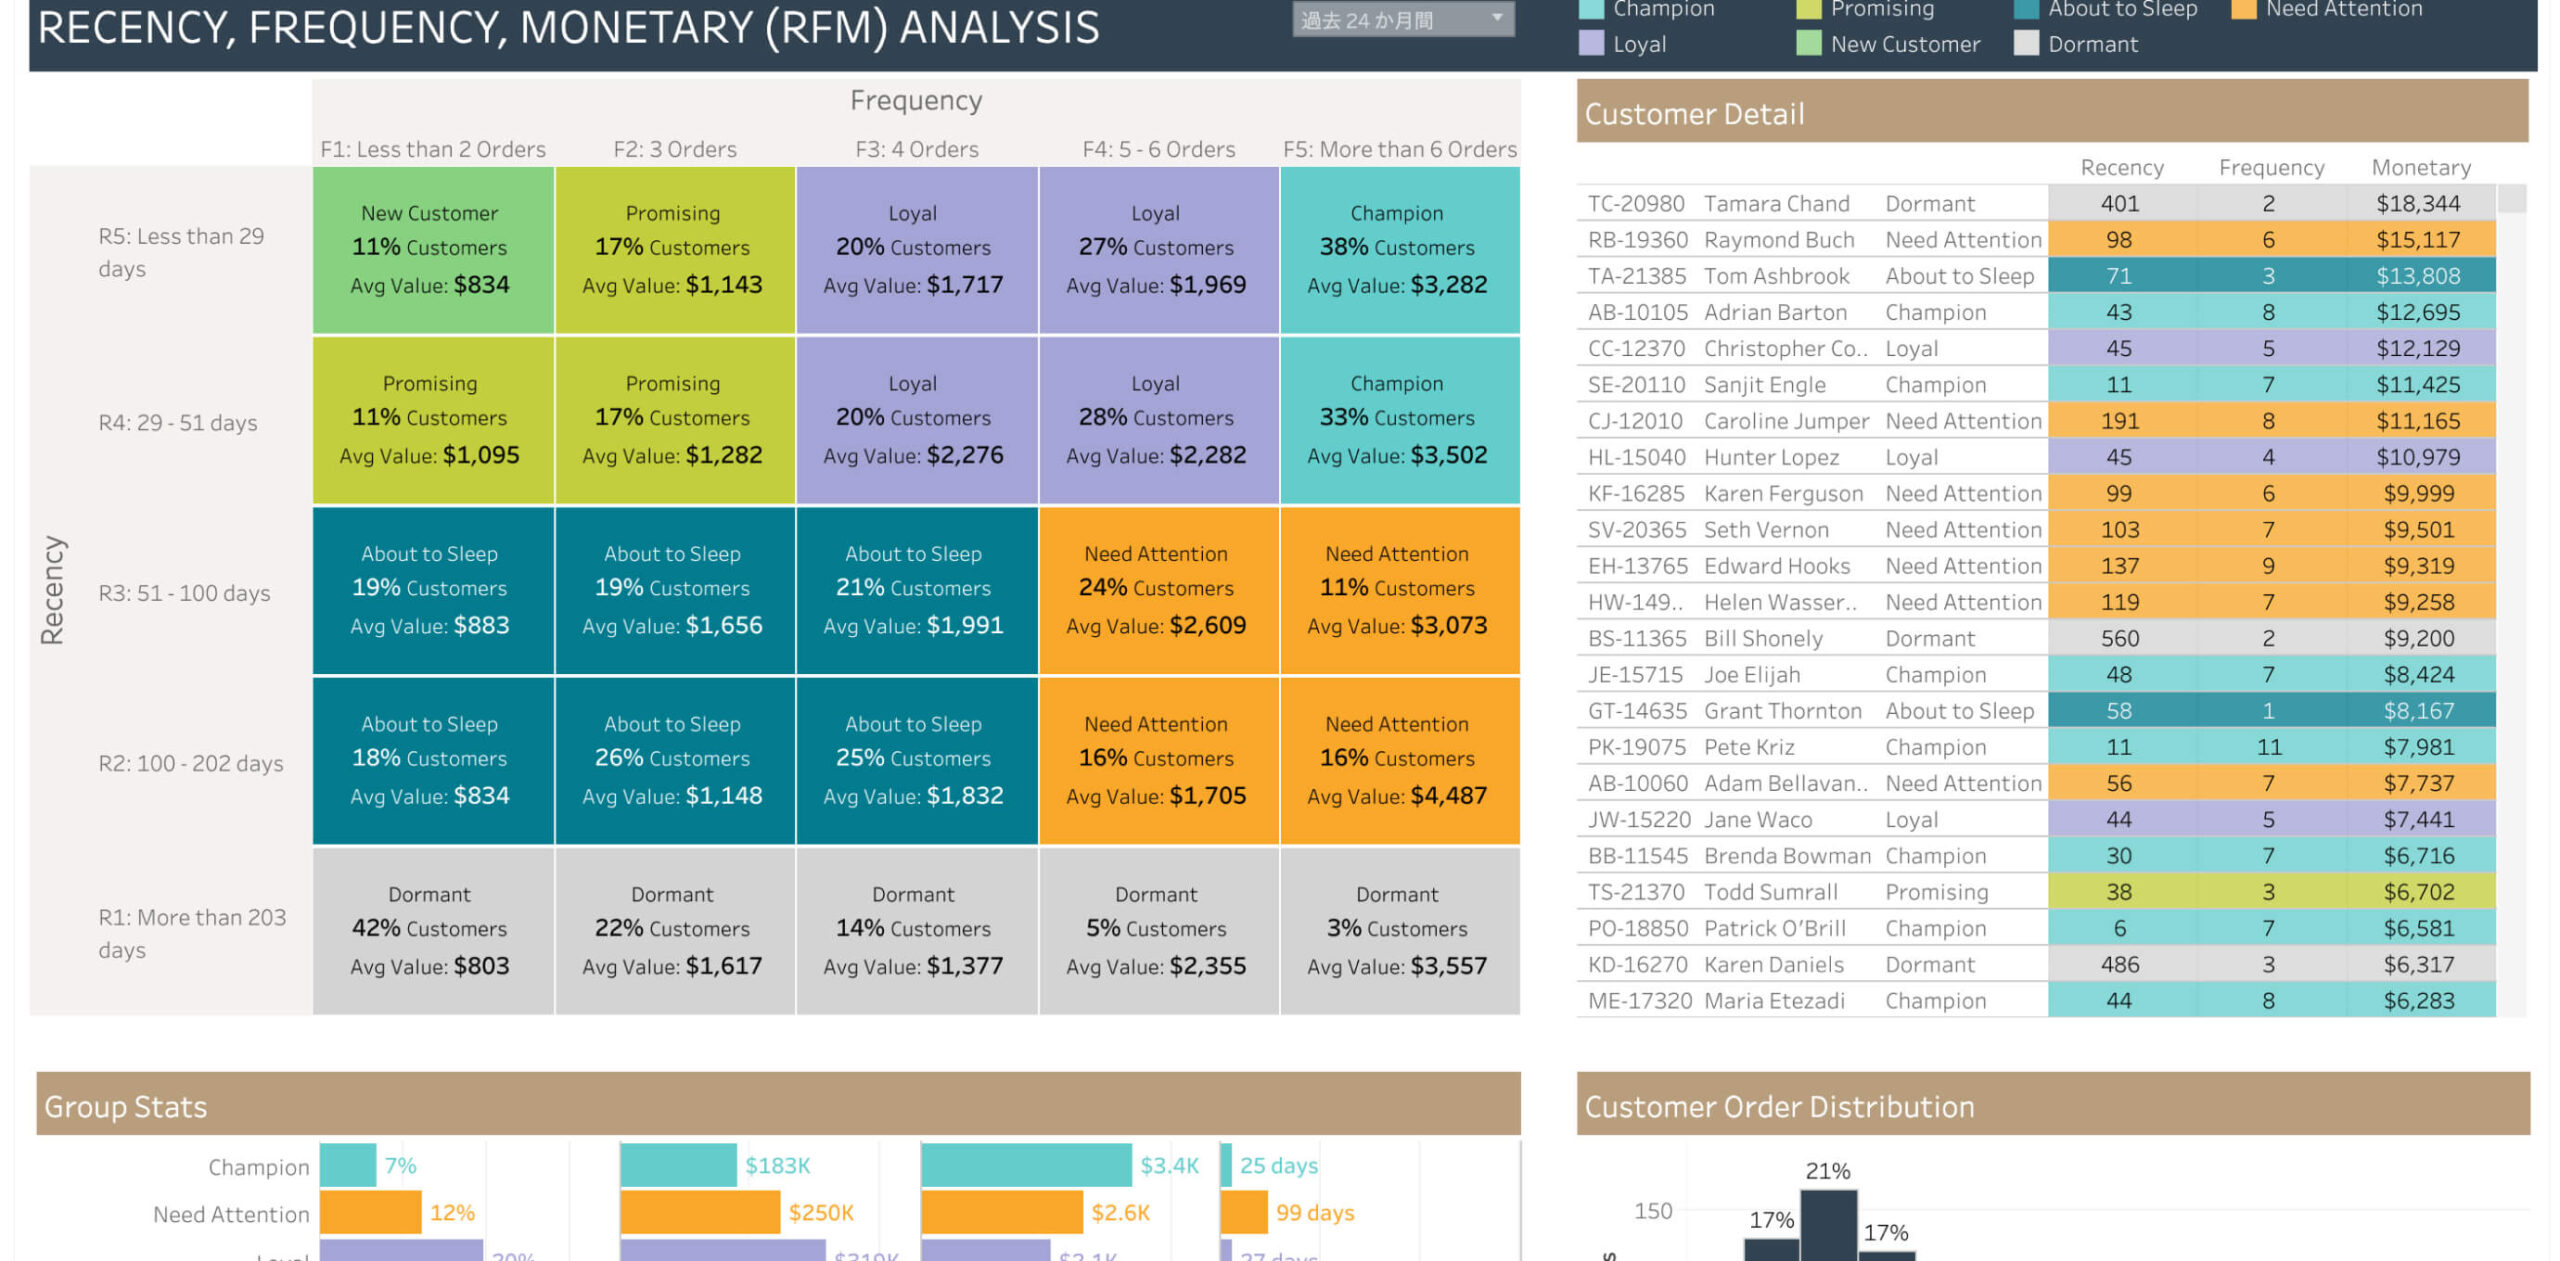Select the R2 F5 Need Attention $4,487 cell
2560x1261 pixels.
[1397, 760]
